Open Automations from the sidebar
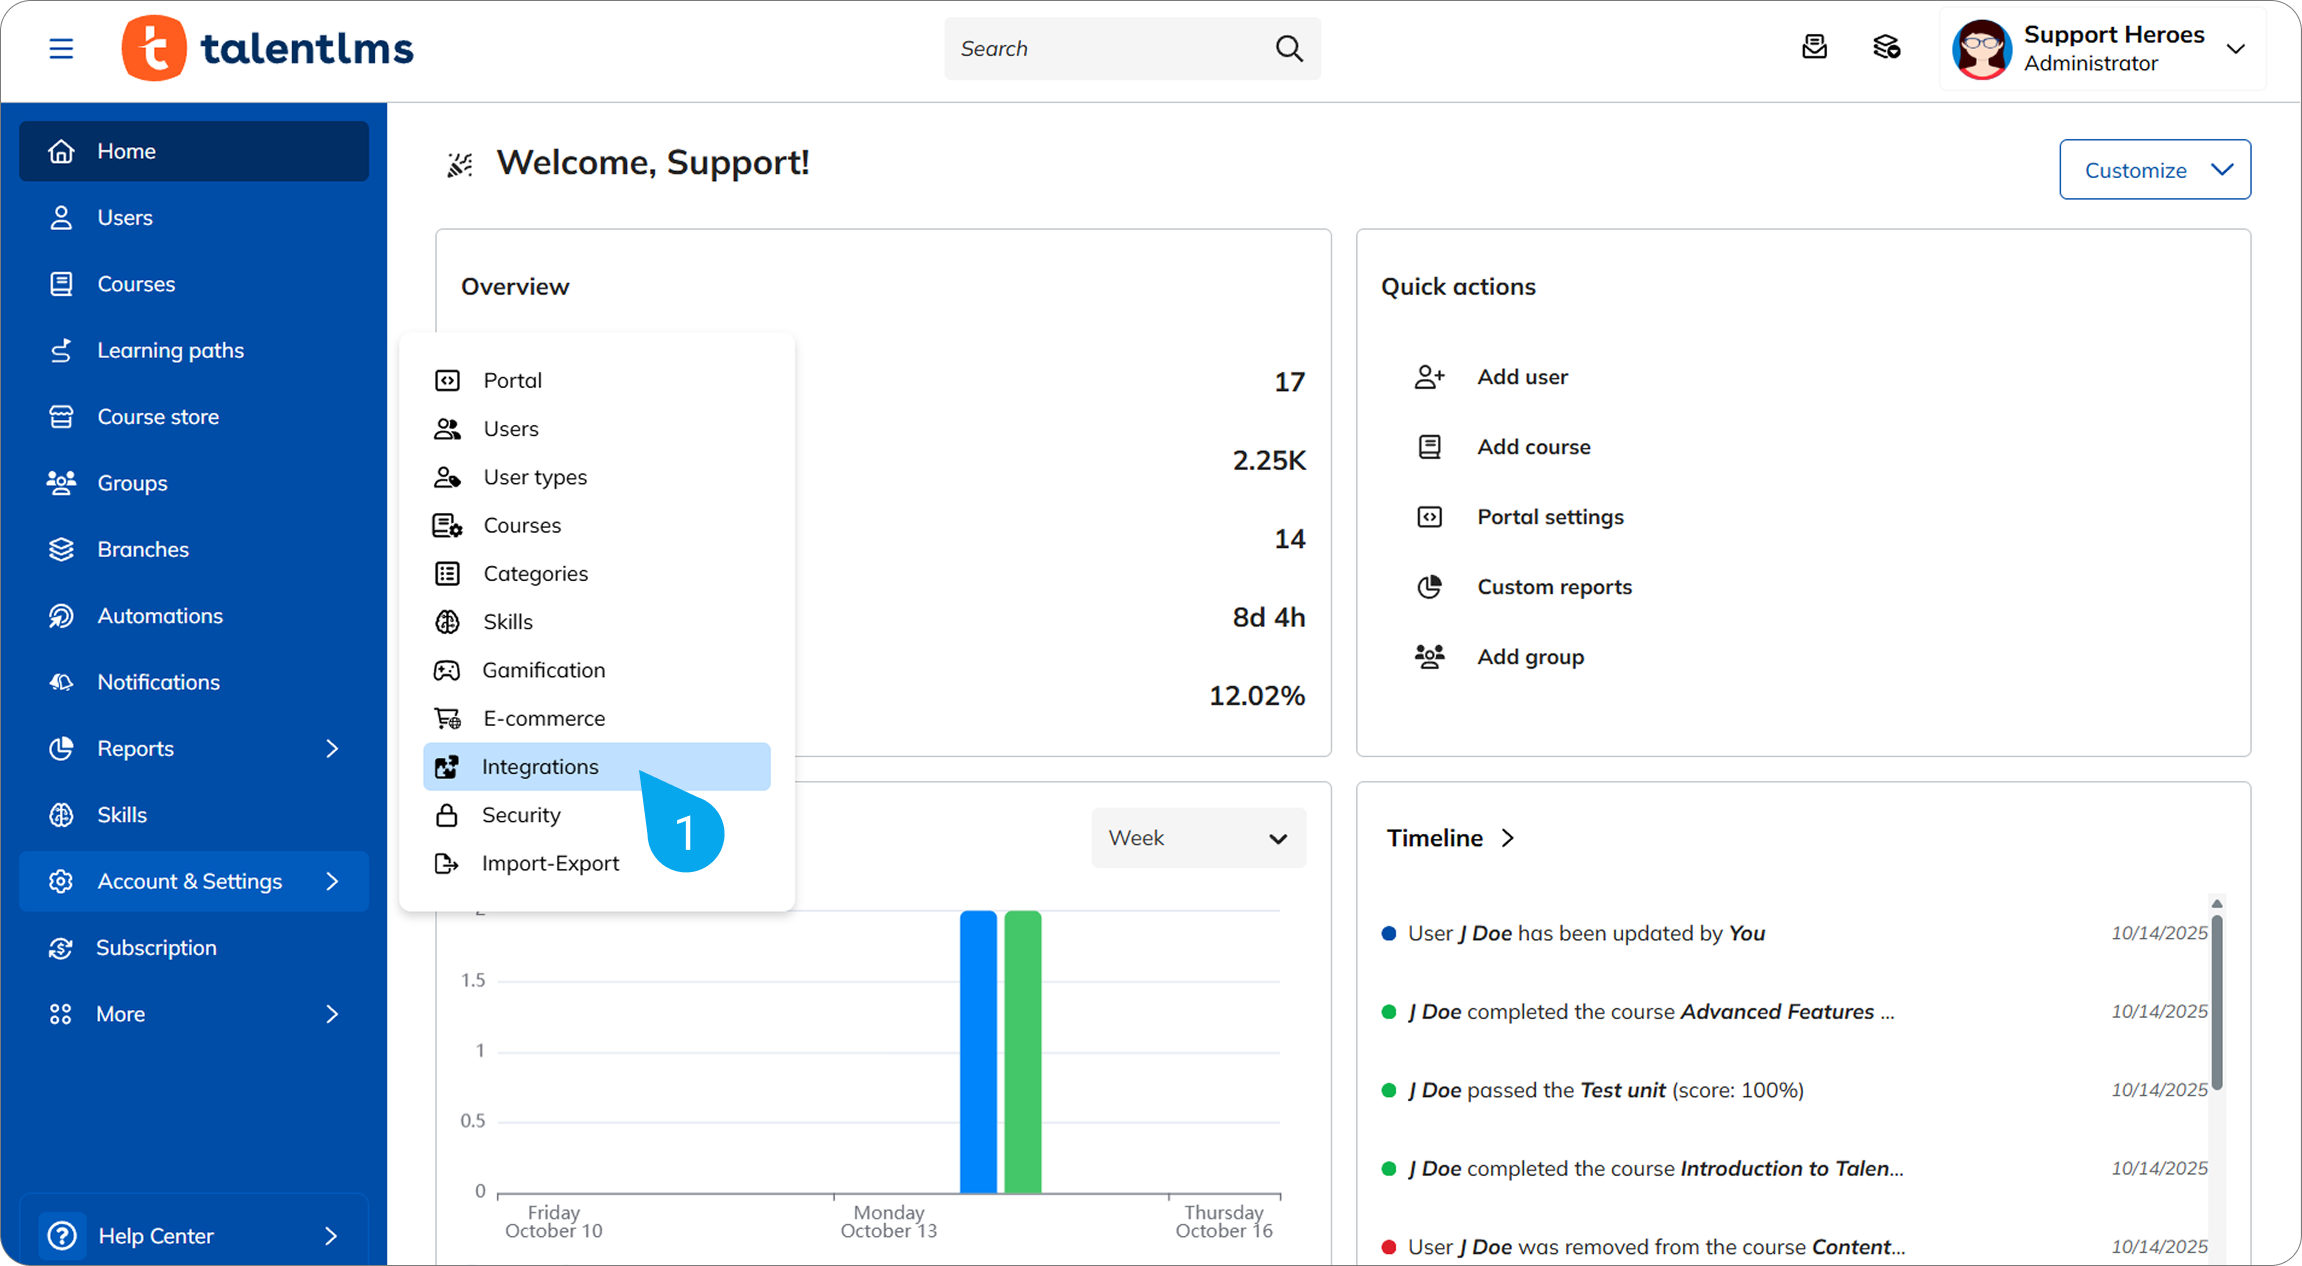Image resolution: width=2302 pixels, height=1266 pixels. click(160, 616)
